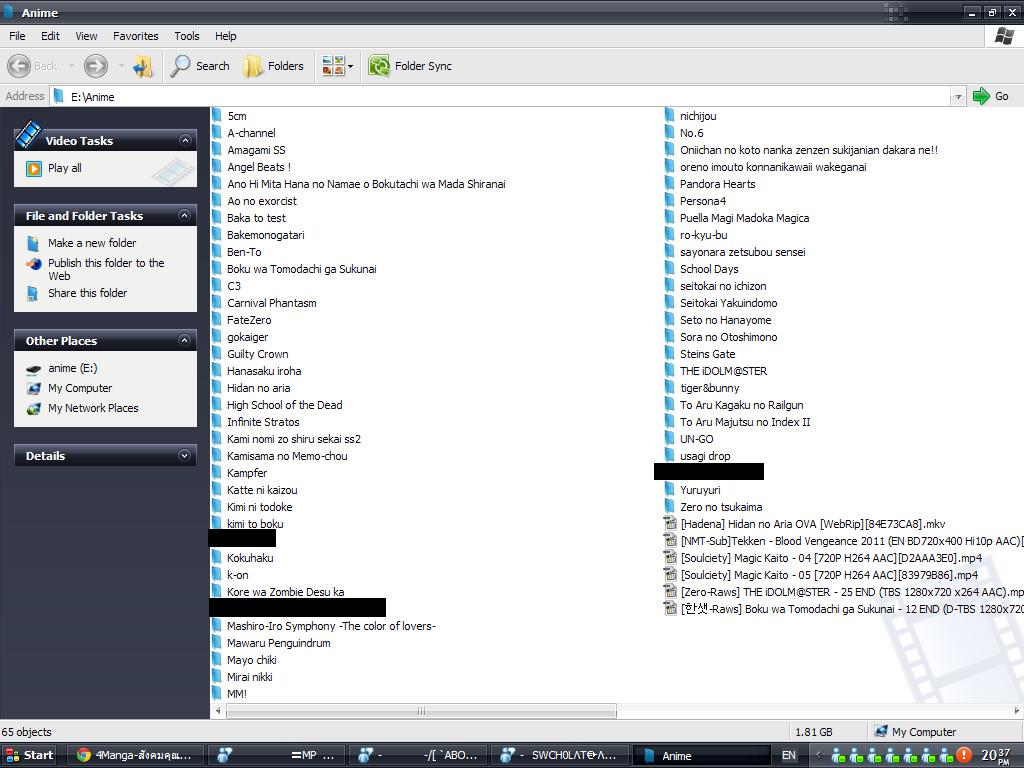Click the horizontal scrollbar thumb
This screenshot has height=768, width=1024.
click(421, 711)
